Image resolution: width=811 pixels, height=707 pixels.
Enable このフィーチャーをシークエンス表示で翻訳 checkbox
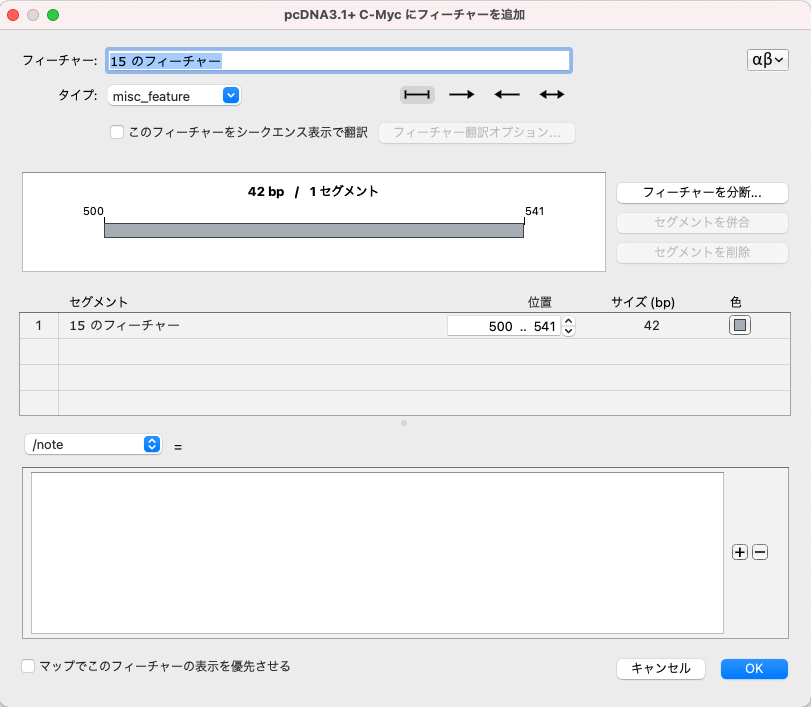(x=116, y=132)
